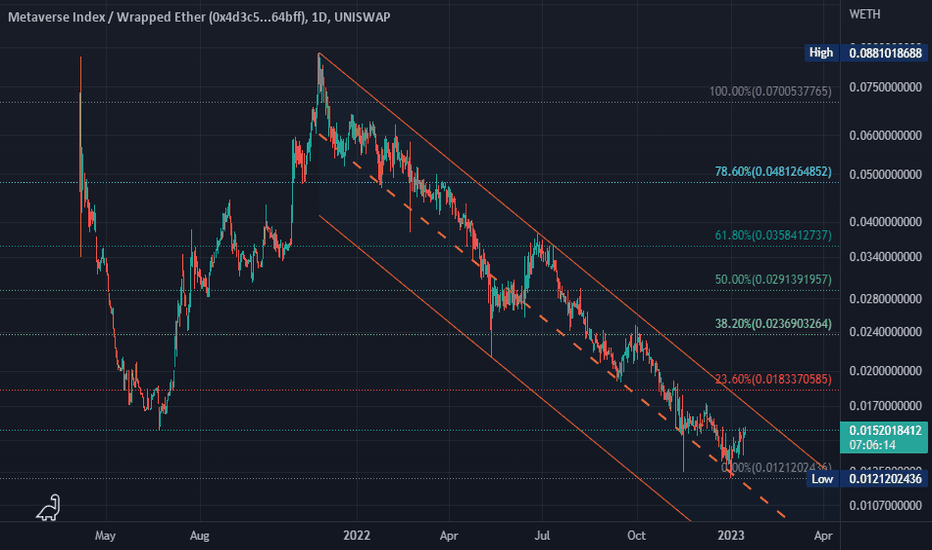Click the 100.00% Fibonacci level label
The width and height of the screenshot is (932, 550).
pyautogui.click(x=770, y=92)
